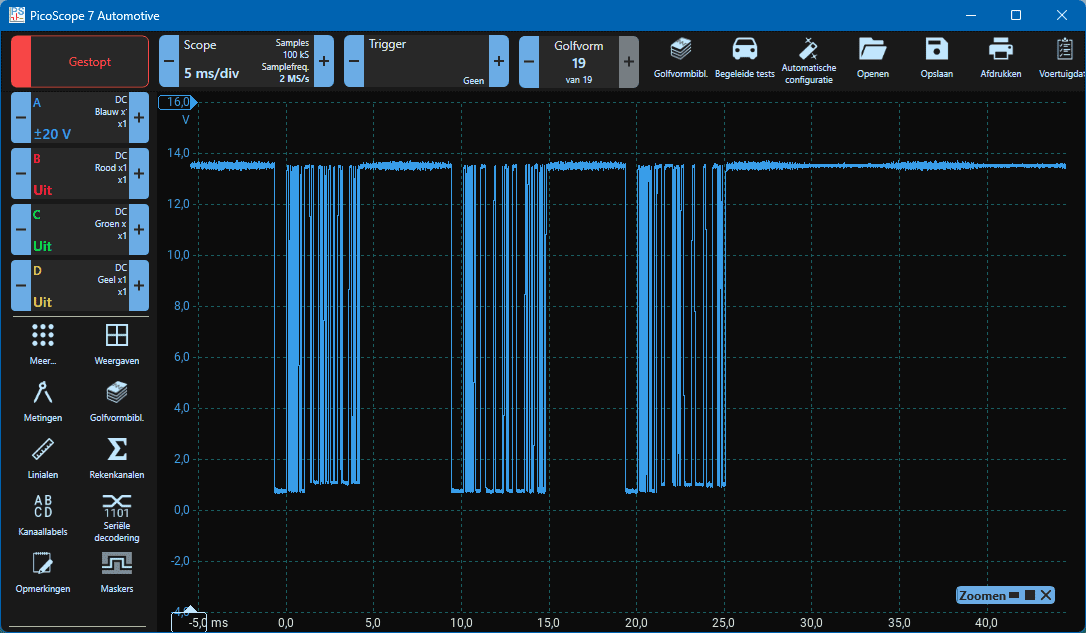The image size is (1086, 633).
Task: Turn on channel D labeled Geel
Action: pos(80,285)
